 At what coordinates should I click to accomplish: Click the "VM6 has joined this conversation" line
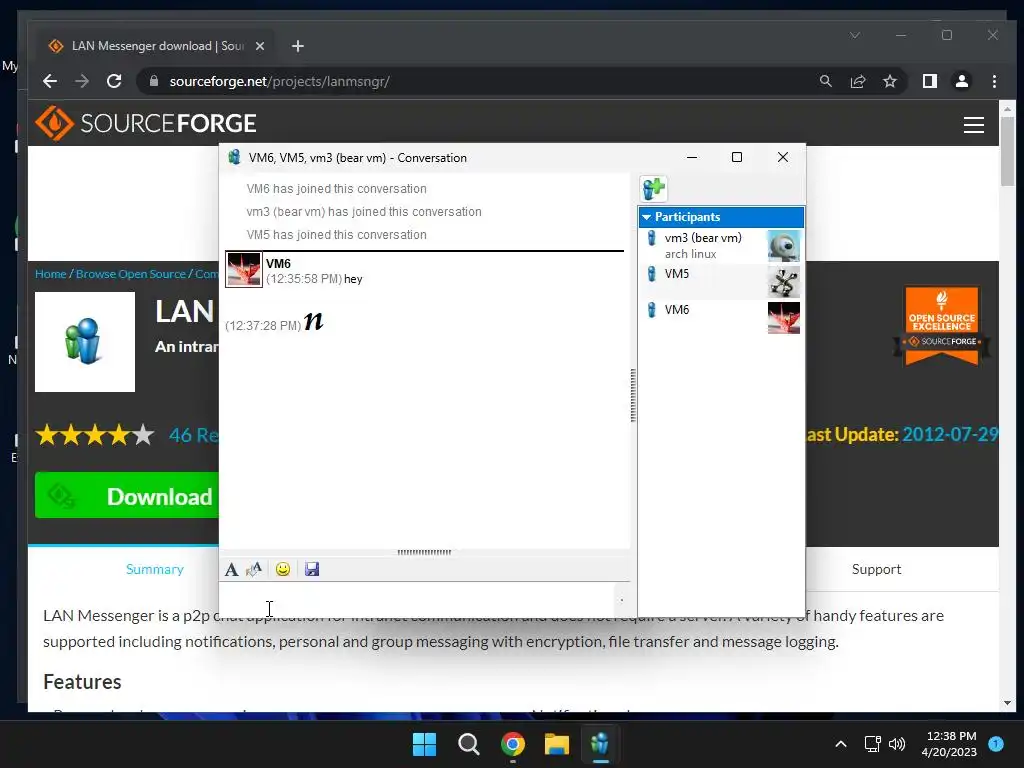(x=336, y=189)
